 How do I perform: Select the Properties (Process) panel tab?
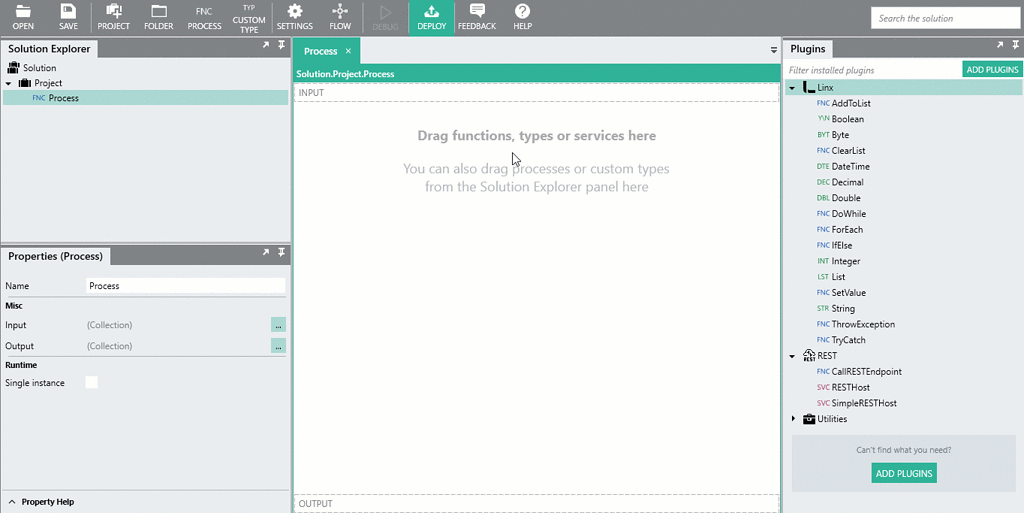[x=56, y=256]
